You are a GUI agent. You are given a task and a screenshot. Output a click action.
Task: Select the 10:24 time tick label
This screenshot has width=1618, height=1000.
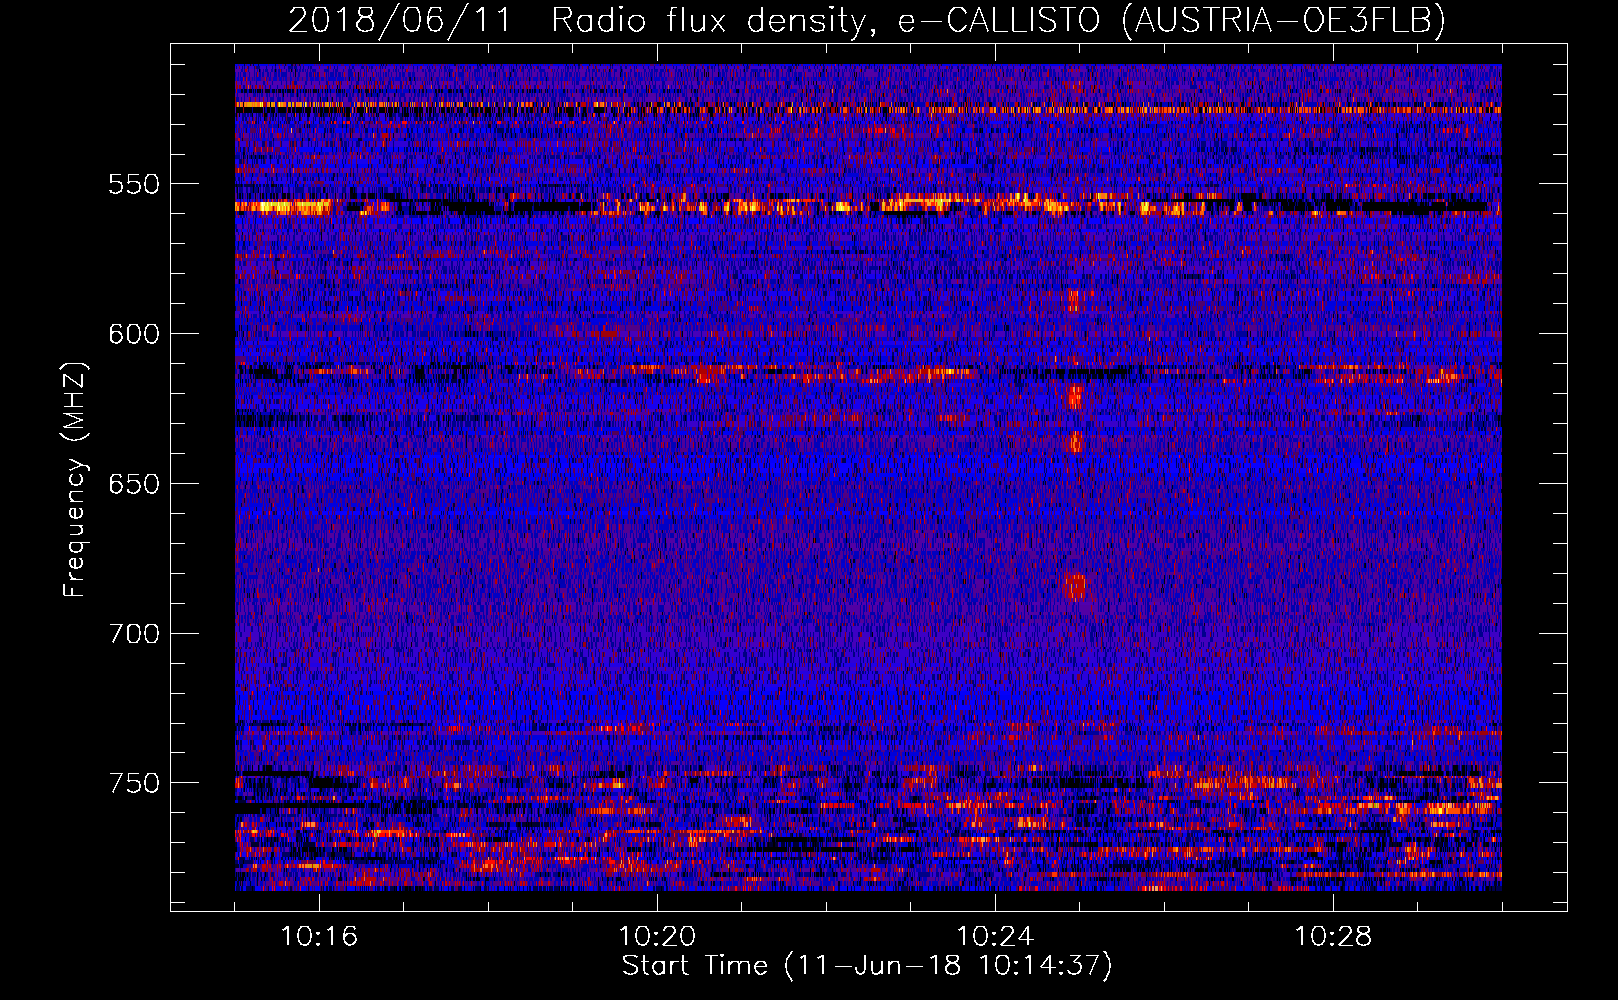point(995,937)
